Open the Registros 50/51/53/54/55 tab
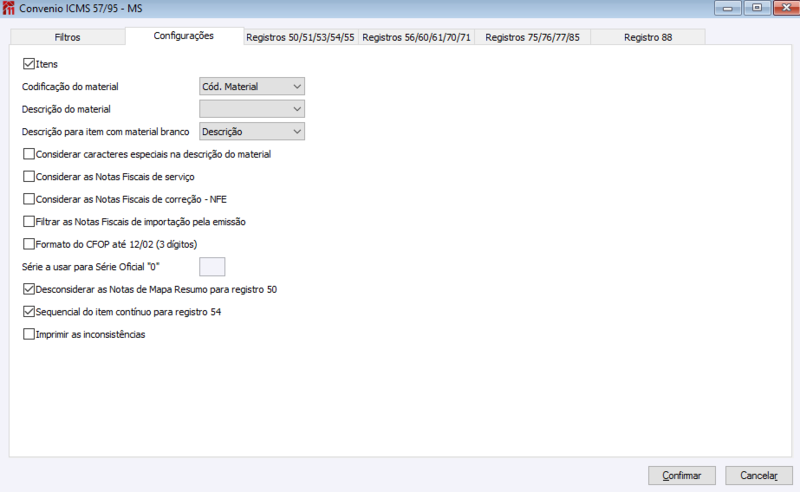The image size is (800, 492). tap(300, 37)
